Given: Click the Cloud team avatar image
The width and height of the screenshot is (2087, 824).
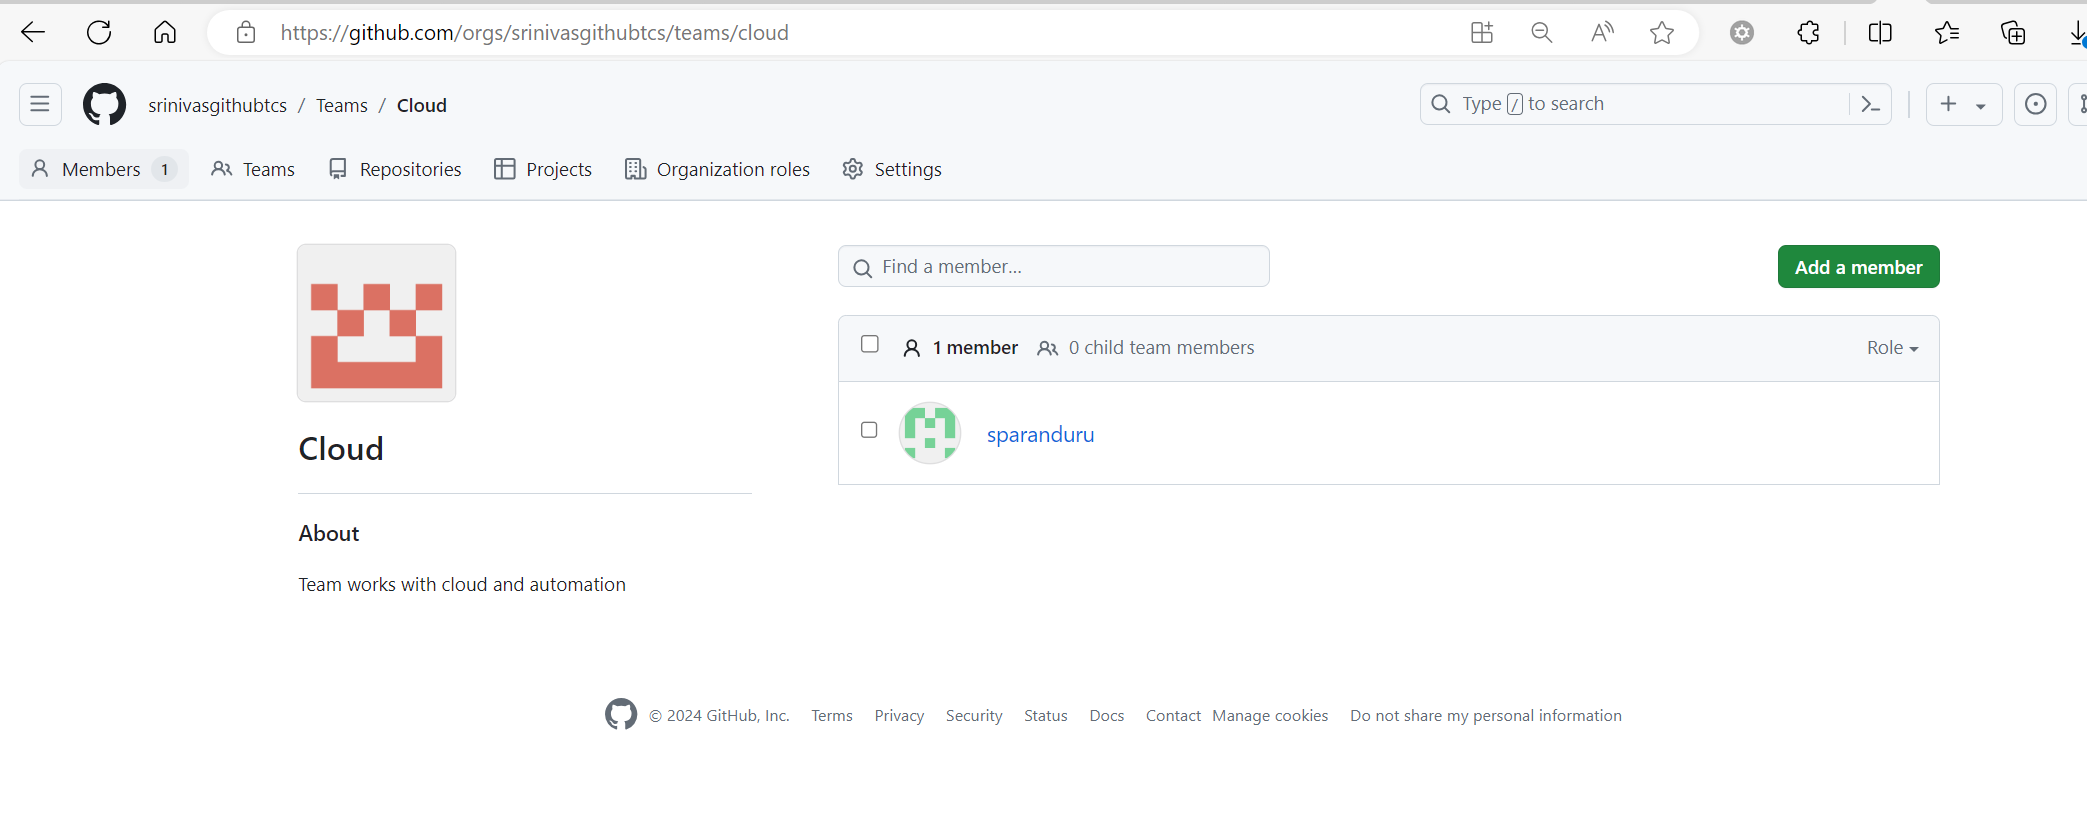Looking at the screenshot, I should click(377, 323).
